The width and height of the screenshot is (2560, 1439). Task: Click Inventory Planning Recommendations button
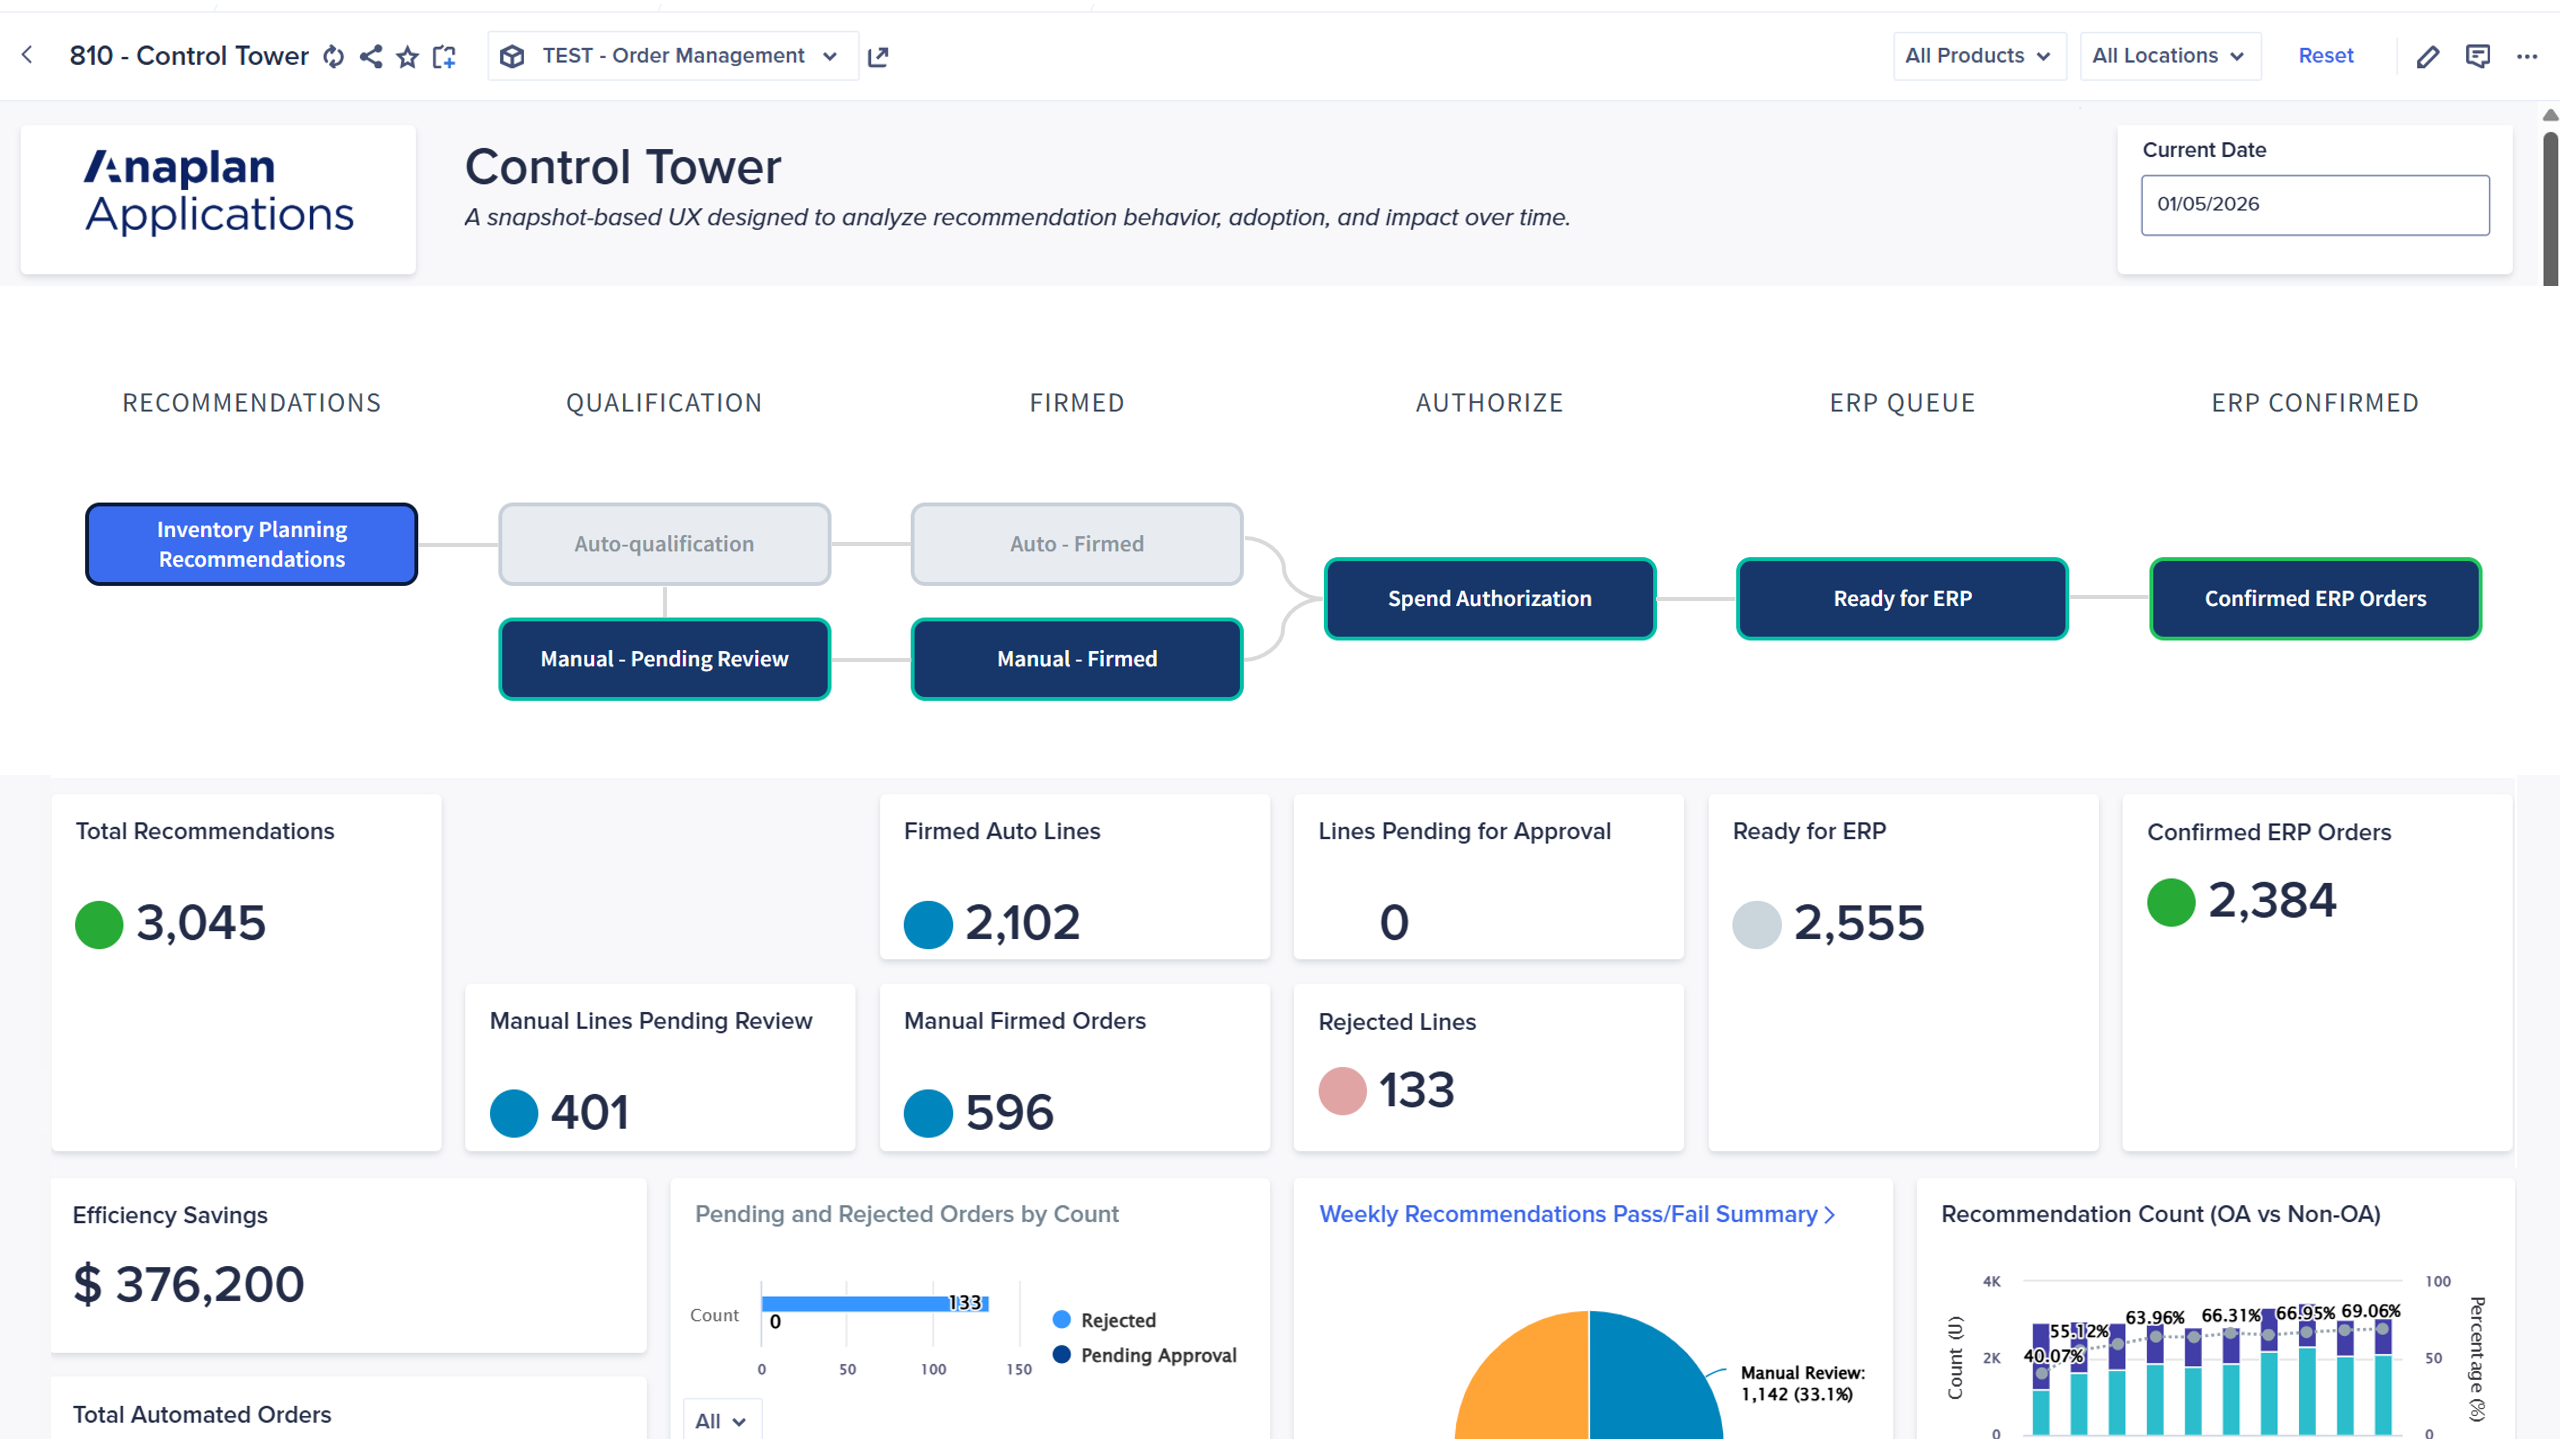coord(251,544)
